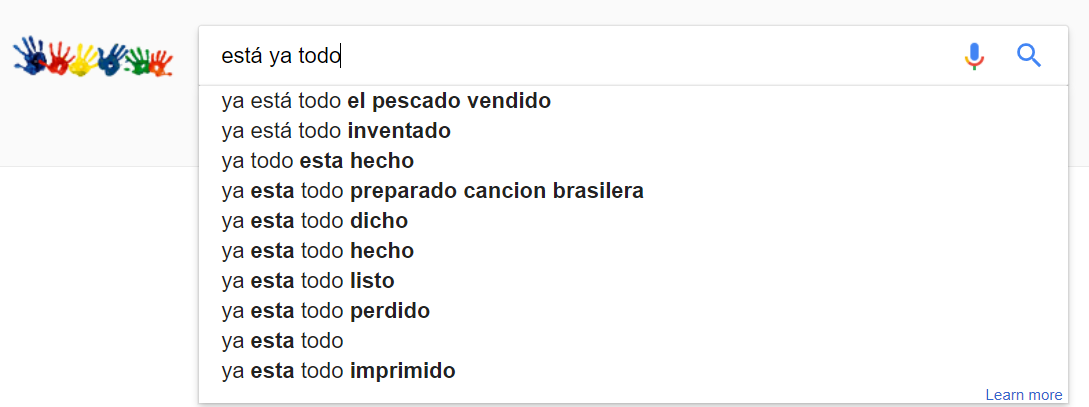Viewport: 1089px width, 407px height.
Task: Pick the "ya todo esta hecho" suggestion
Action: (318, 161)
